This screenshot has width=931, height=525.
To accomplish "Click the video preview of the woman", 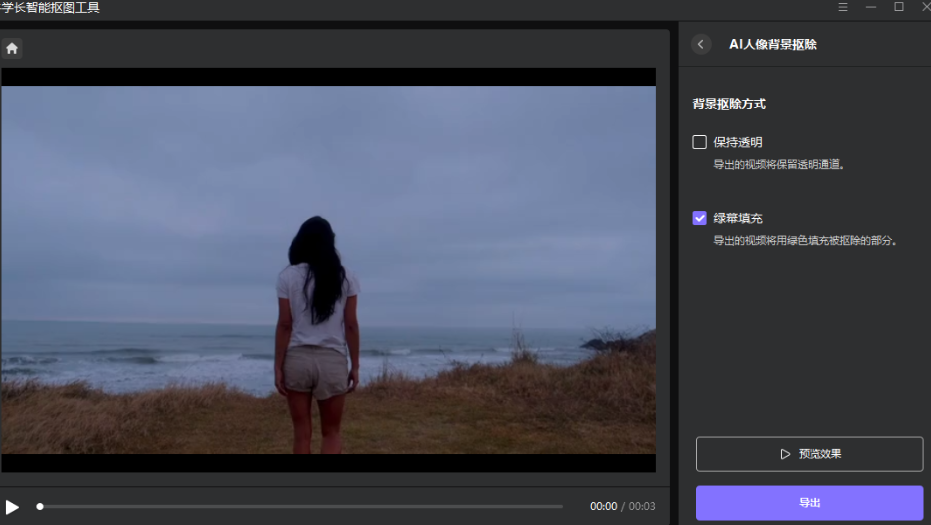I will (x=328, y=270).
